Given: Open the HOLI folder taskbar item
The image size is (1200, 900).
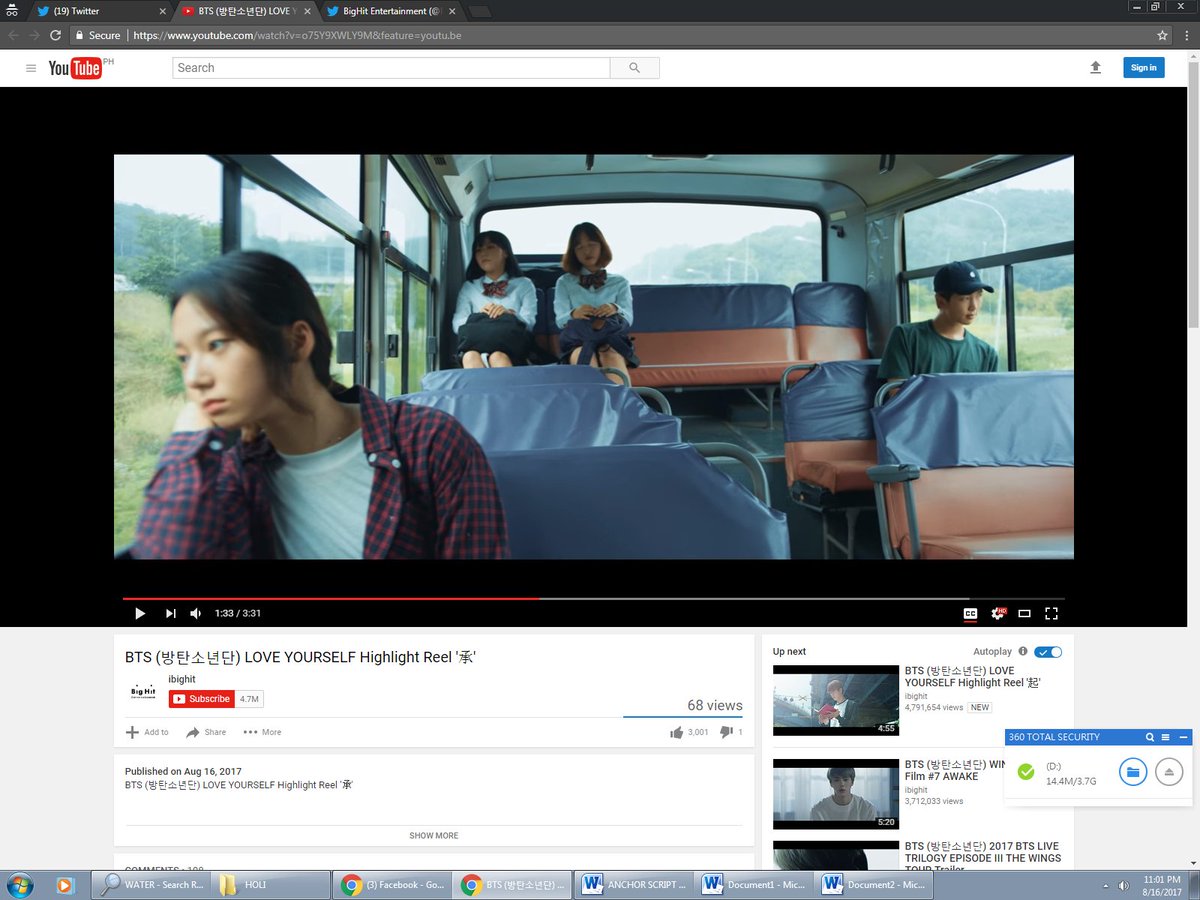Looking at the screenshot, I should (x=271, y=885).
